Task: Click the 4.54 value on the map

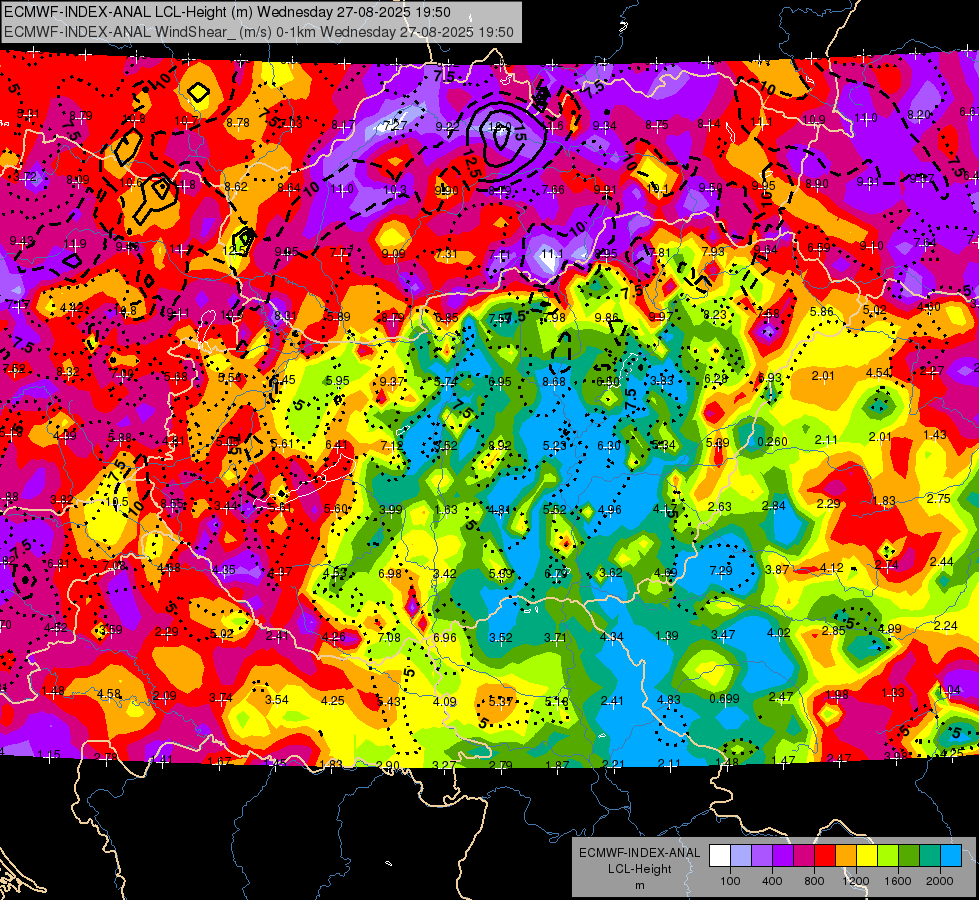Action: (878, 373)
